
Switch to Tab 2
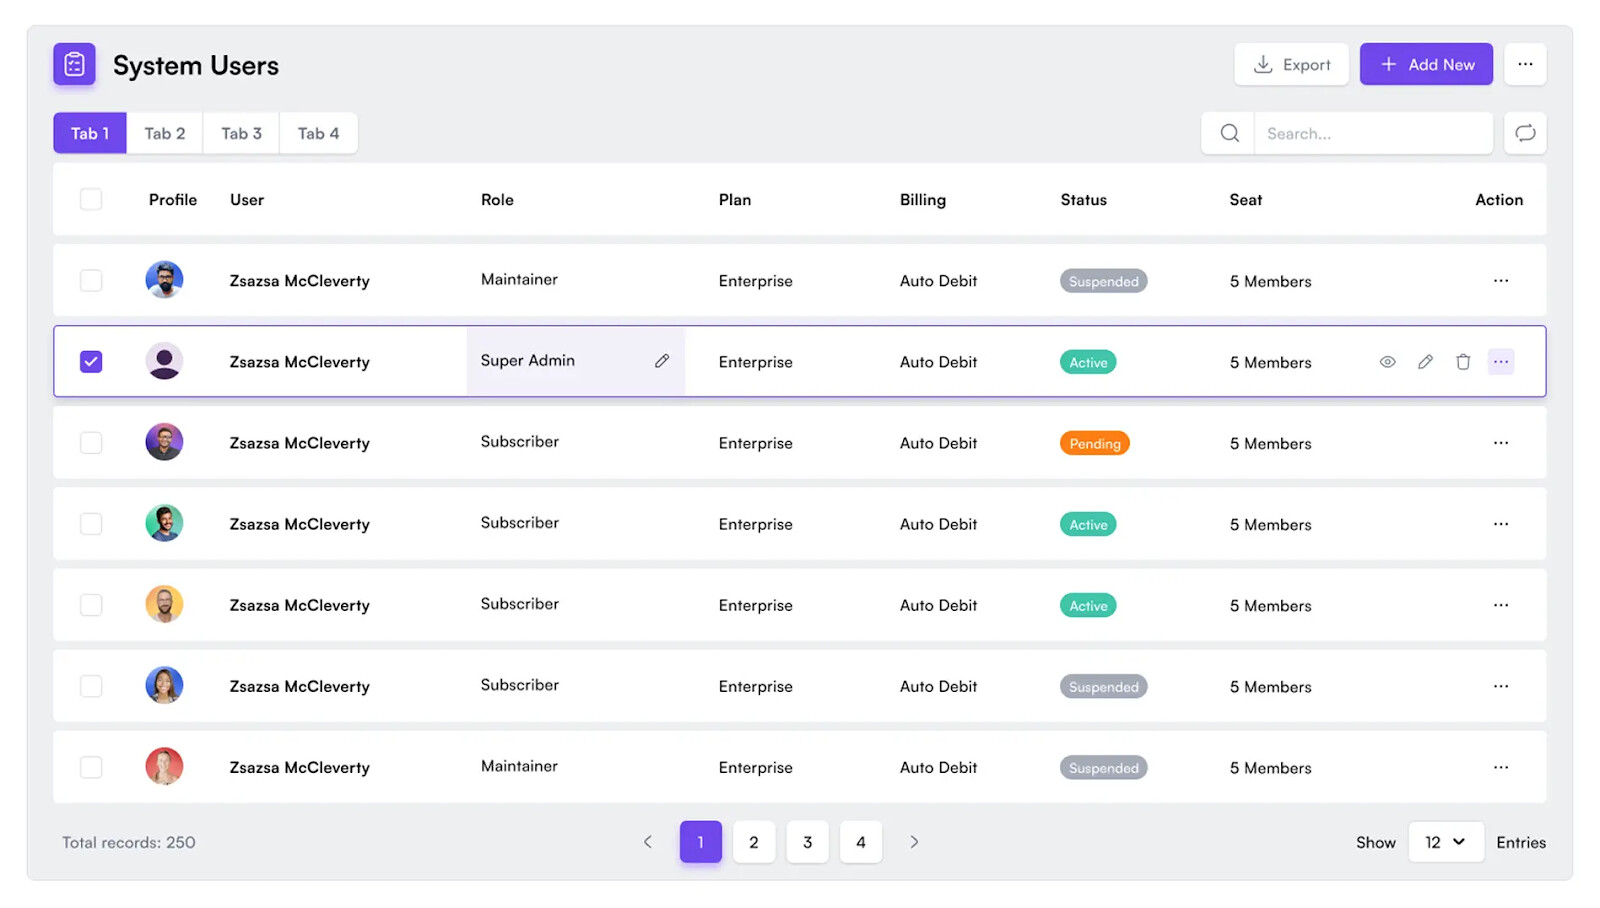[165, 133]
